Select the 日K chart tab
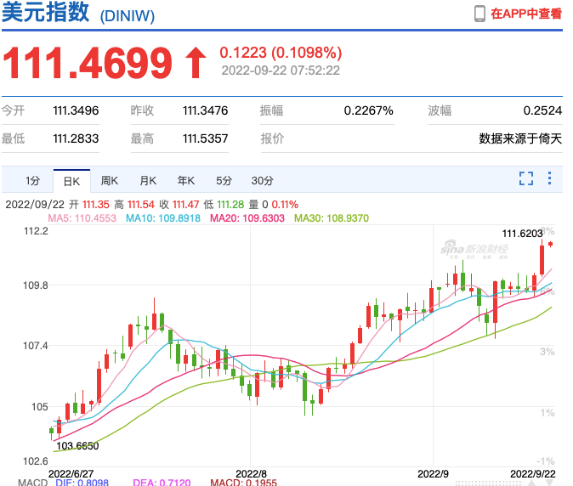This screenshot has height=486, width=573. 72,181
